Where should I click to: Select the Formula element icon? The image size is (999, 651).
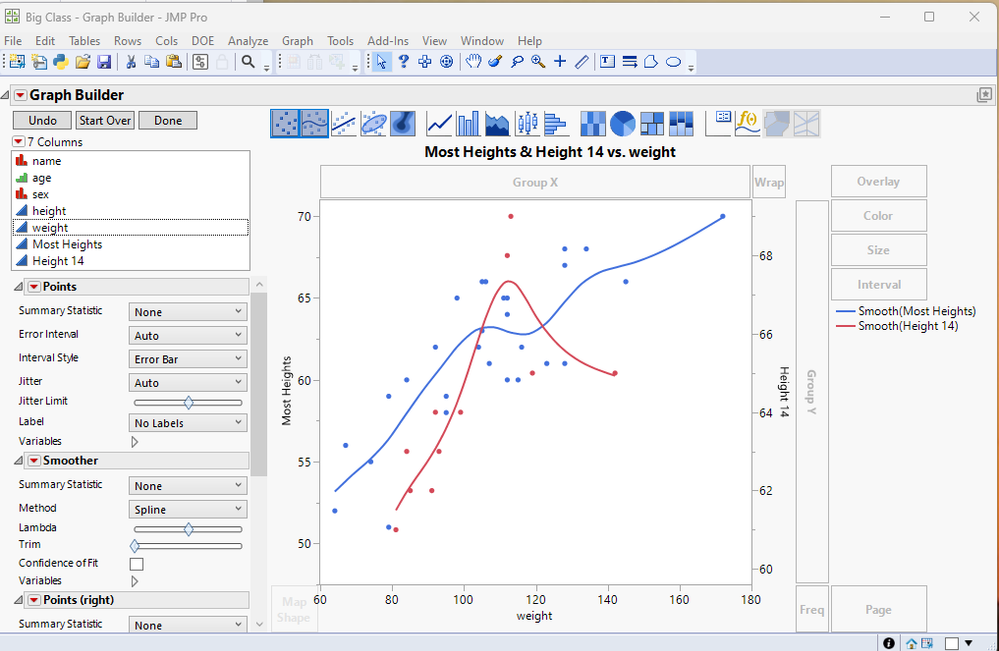coord(747,123)
